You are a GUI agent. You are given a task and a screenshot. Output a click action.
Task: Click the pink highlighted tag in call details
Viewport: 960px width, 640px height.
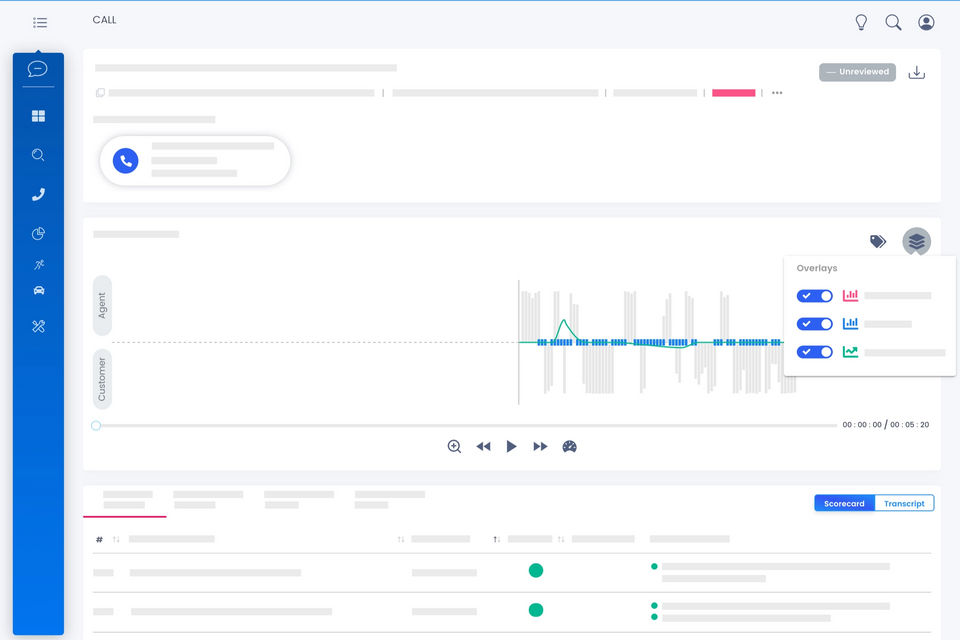point(733,92)
